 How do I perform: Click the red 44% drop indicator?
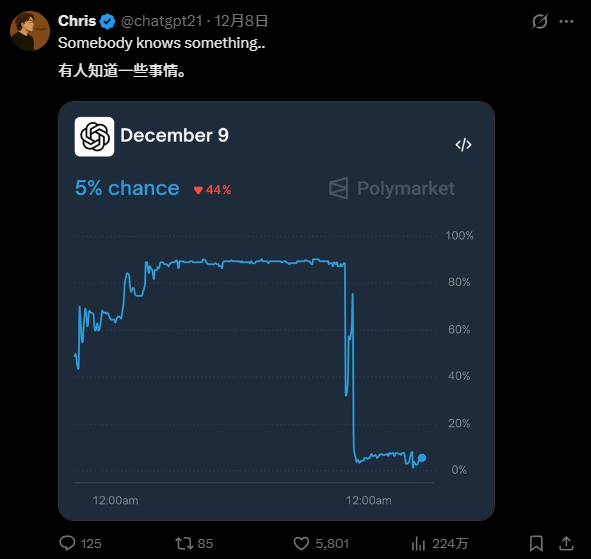point(212,190)
